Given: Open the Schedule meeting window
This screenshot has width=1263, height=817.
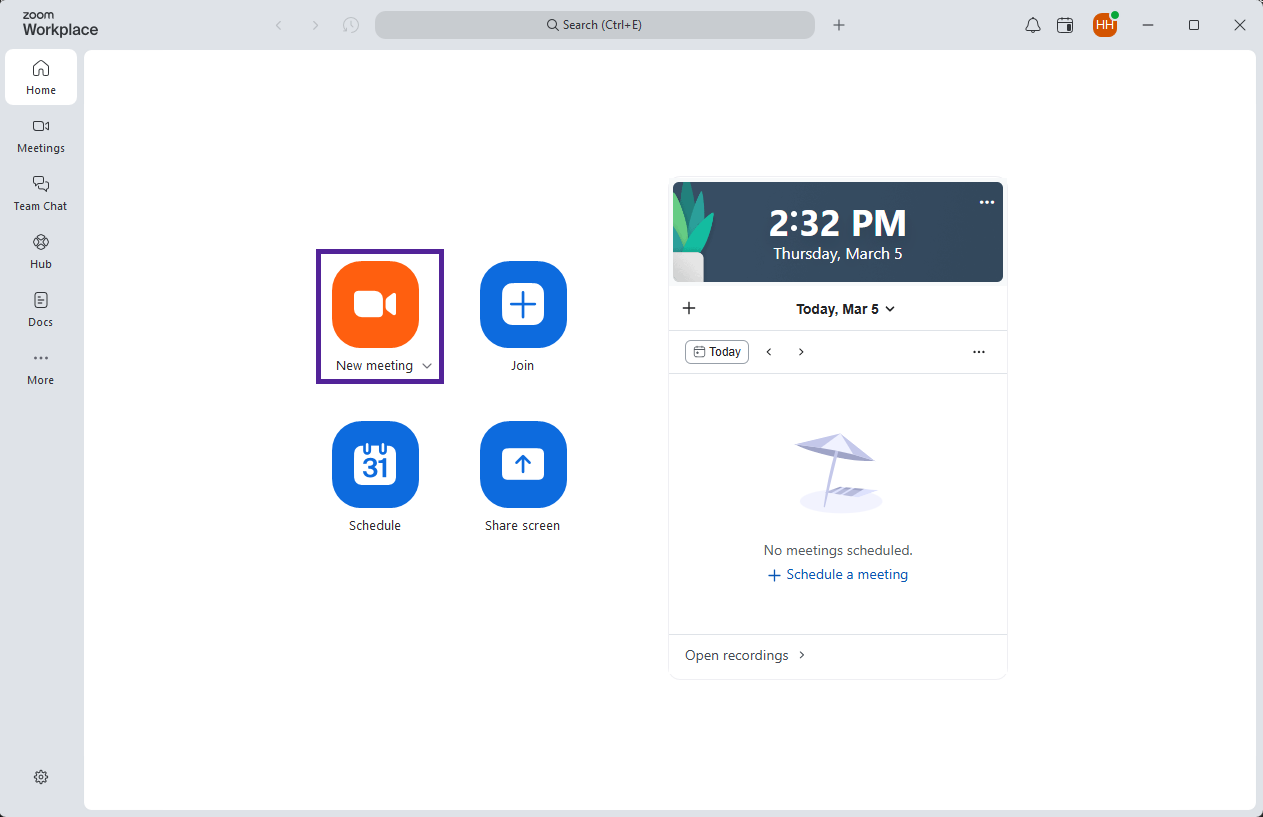Looking at the screenshot, I should (375, 464).
